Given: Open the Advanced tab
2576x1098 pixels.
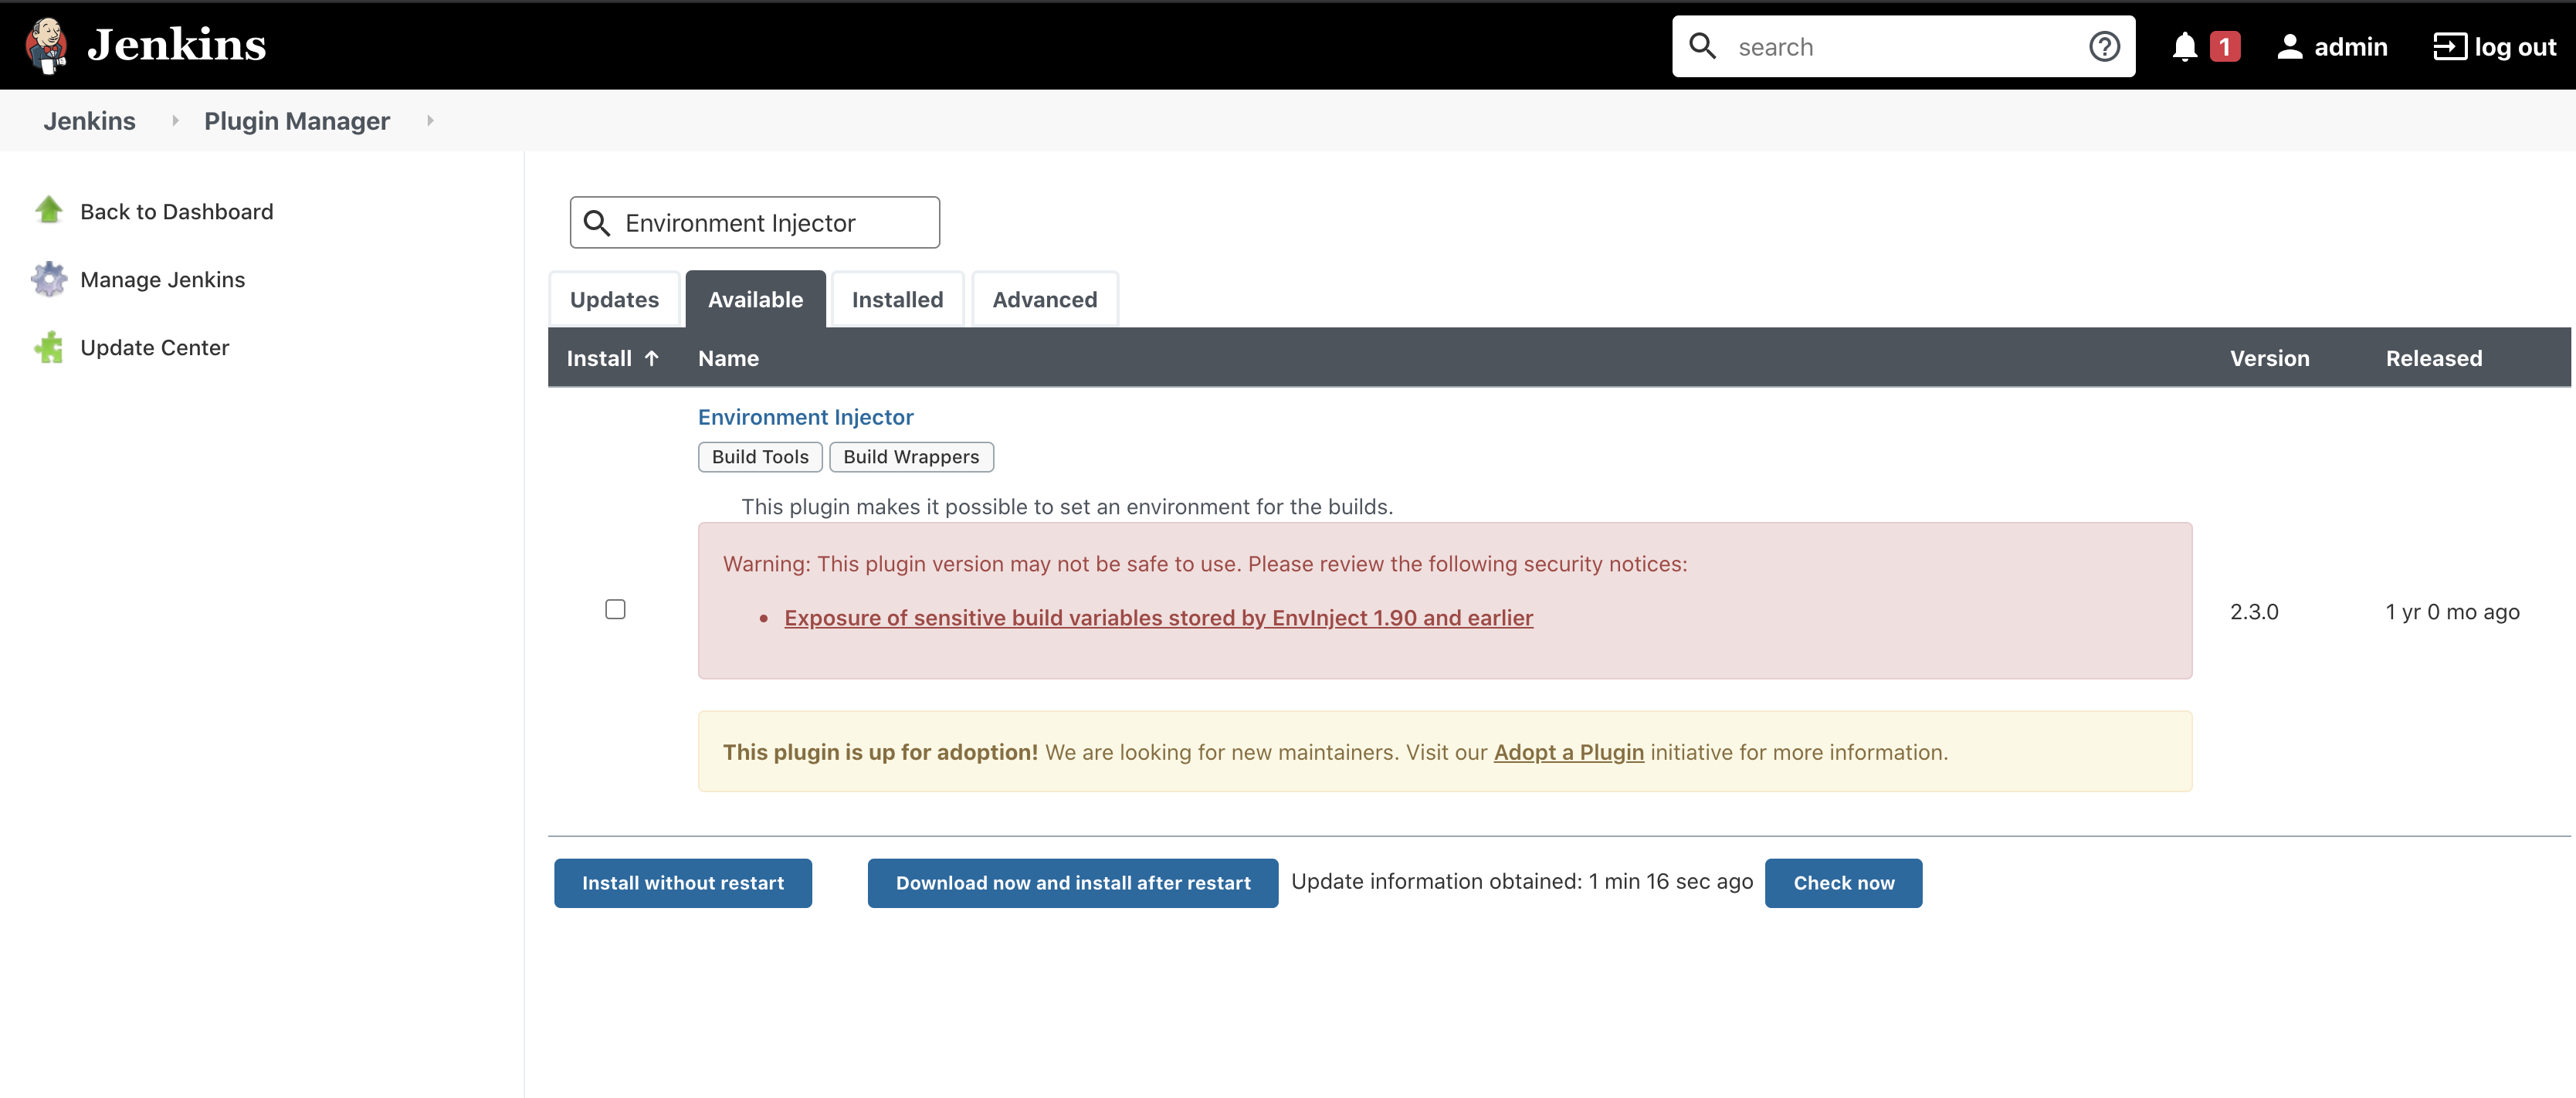Looking at the screenshot, I should pos(1044,299).
